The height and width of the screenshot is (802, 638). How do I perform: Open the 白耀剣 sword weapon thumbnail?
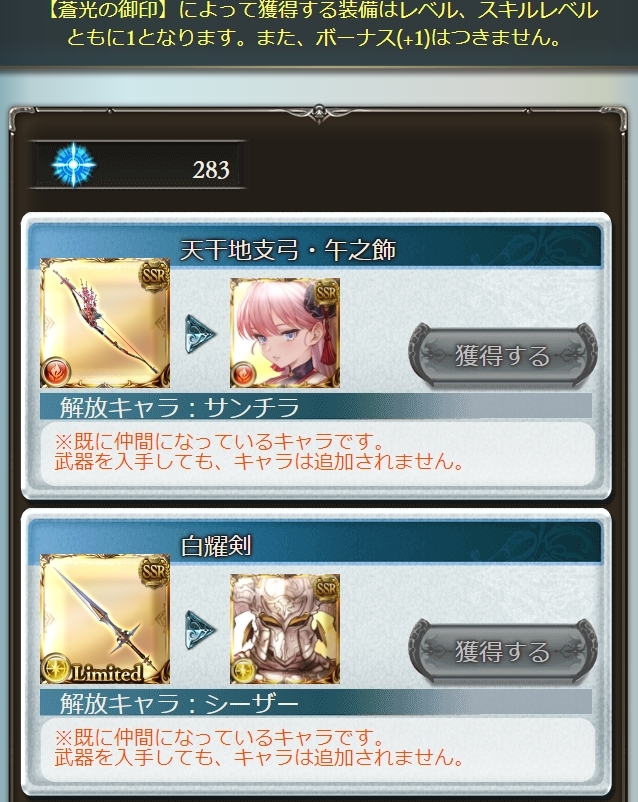pyautogui.click(x=105, y=619)
